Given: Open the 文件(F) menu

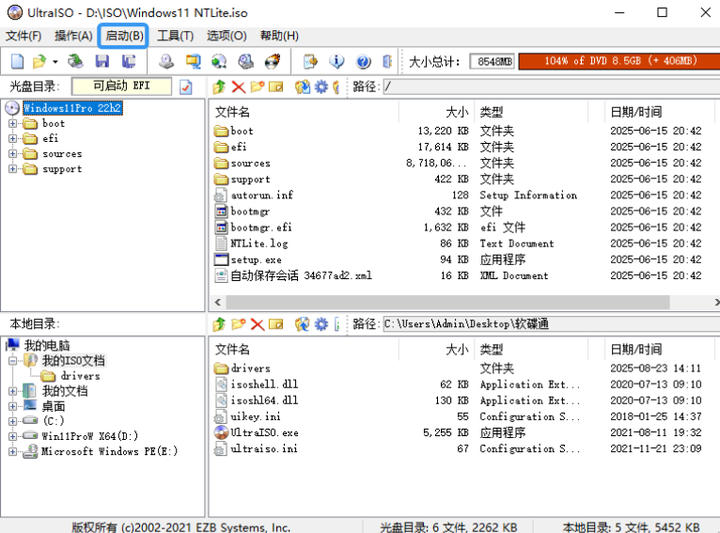Looking at the screenshot, I should click(x=23, y=36).
